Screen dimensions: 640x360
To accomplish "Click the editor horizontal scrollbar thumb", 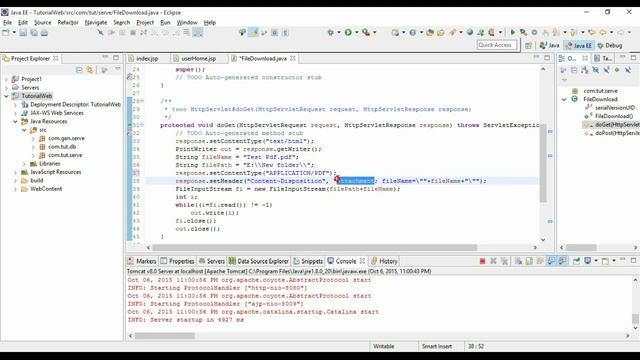I will pyautogui.click(x=314, y=247).
